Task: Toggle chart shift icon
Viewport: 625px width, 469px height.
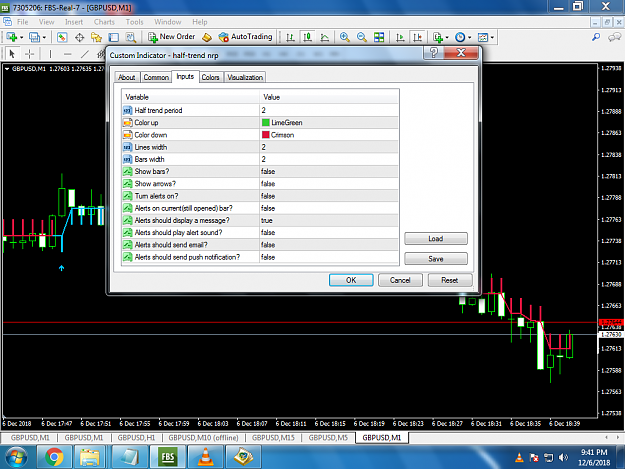Action: coord(417,37)
